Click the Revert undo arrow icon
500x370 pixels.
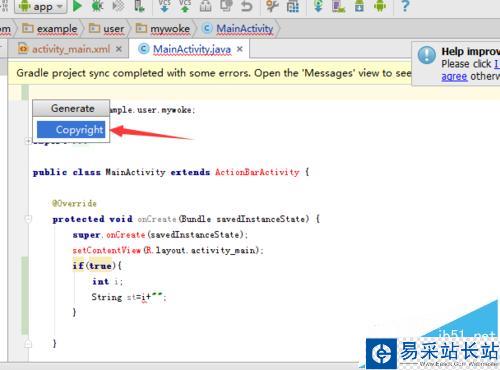pyautogui.click(x=246, y=6)
